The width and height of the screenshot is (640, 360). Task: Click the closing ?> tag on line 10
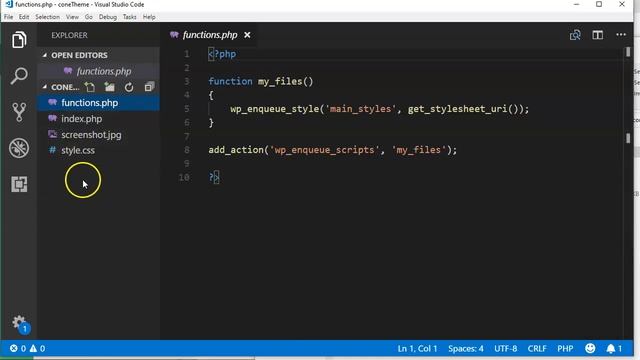coord(214,177)
